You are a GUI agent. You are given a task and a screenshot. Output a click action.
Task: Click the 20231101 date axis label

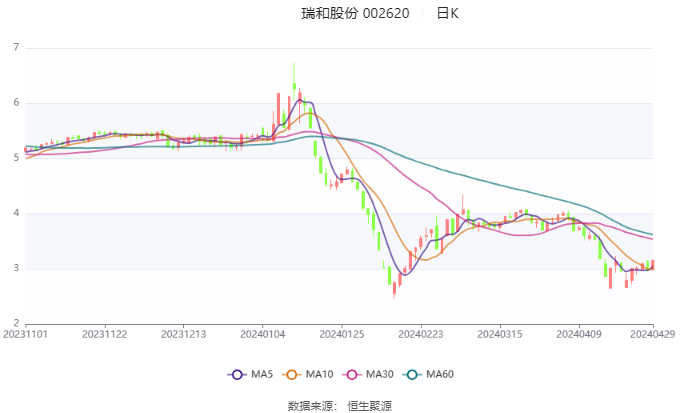tap(26, 334)
